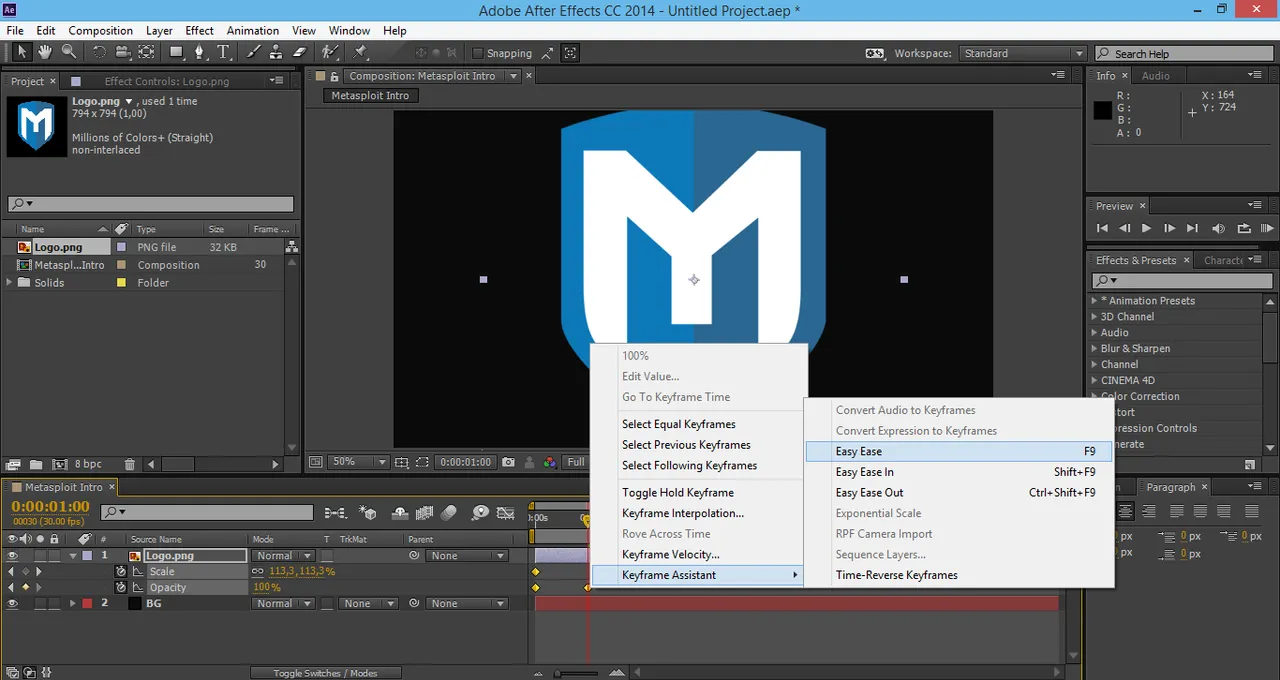Screen dimensions: 1280x680
Task: Hide the BG layer via eye icon
Action: [13, 604]
